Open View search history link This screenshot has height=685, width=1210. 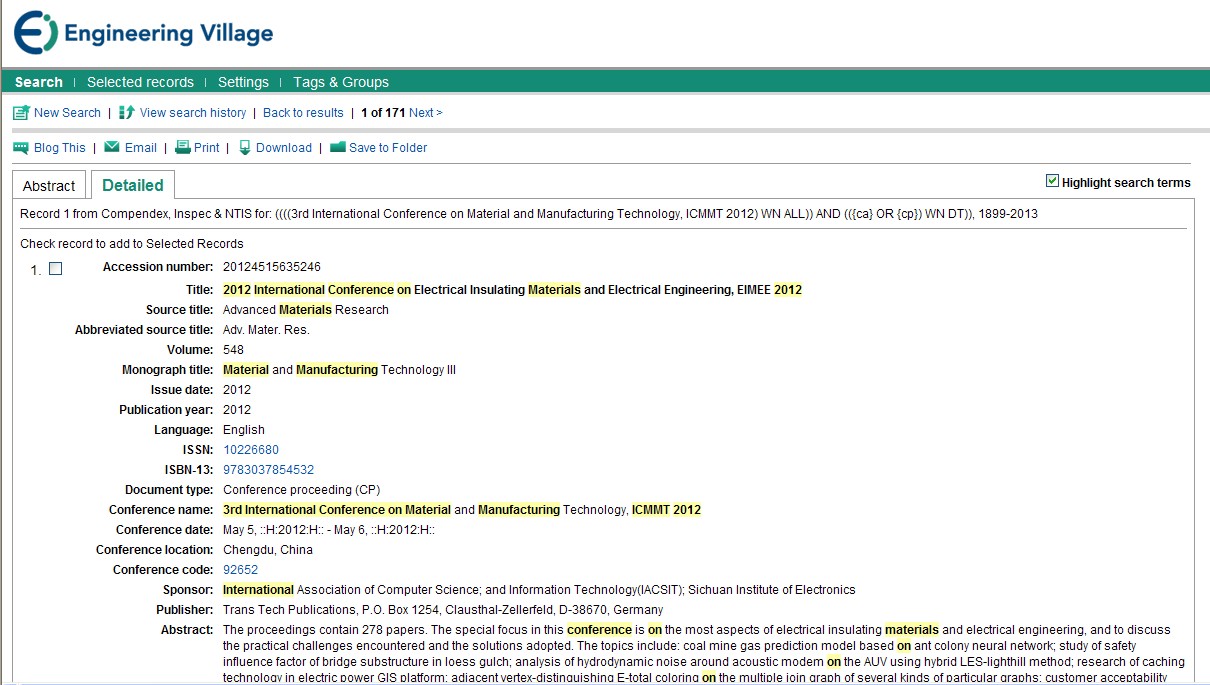pos(193,113)
